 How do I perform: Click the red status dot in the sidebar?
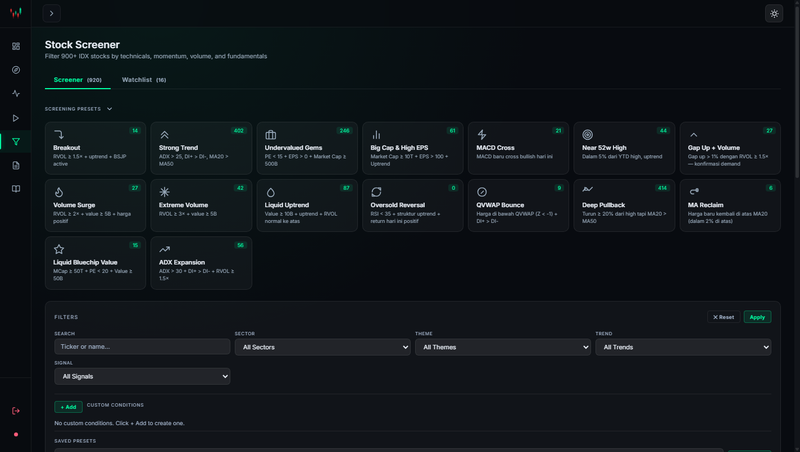click(16, 435)
